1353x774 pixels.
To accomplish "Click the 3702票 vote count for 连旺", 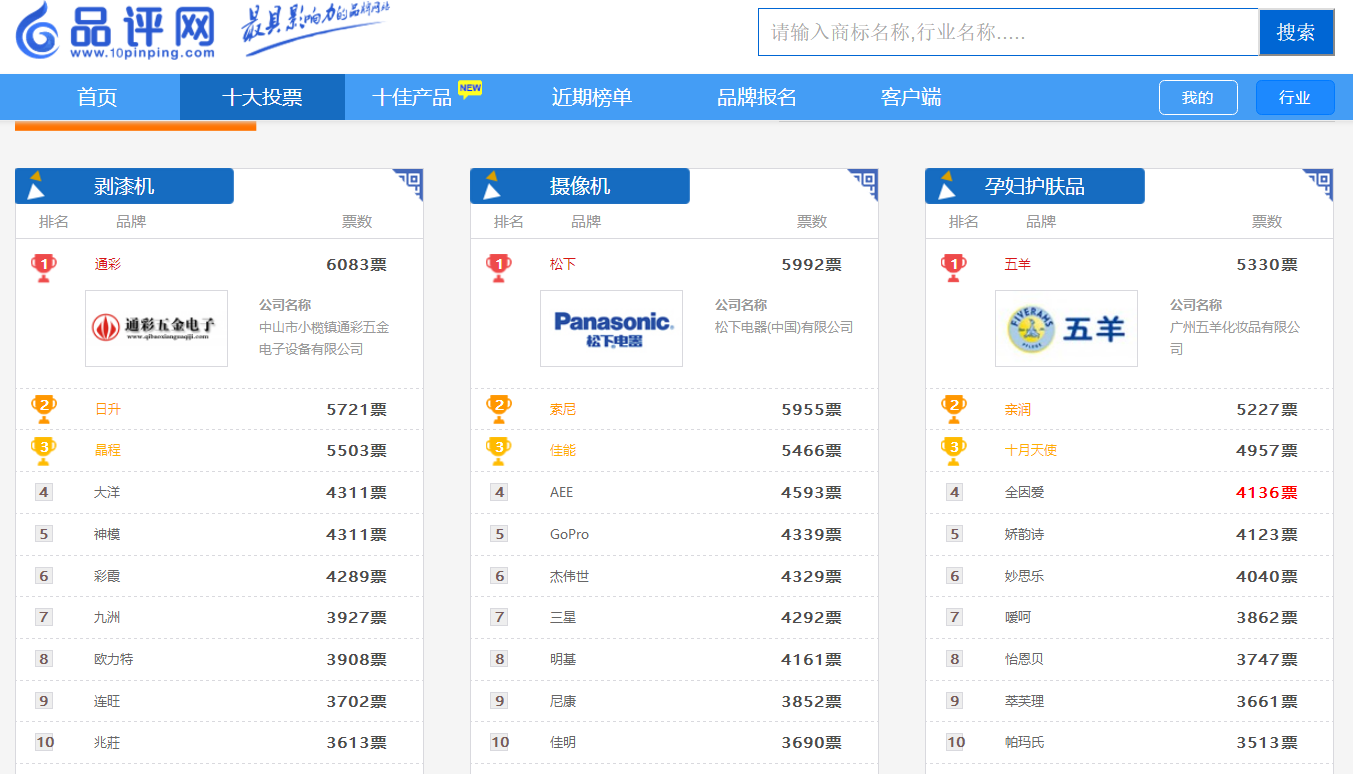I will (x=356, y=701).
